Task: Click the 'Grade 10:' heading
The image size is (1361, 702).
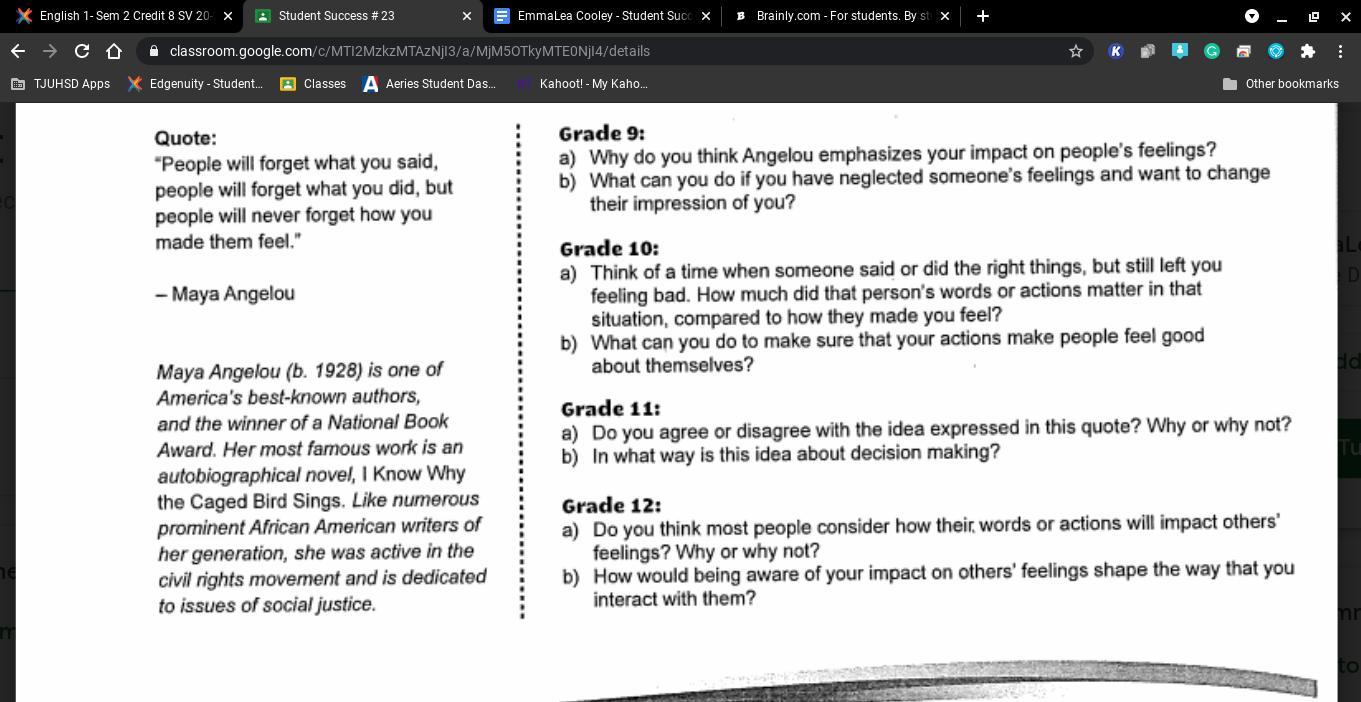Action: click(x=609, y=248)
